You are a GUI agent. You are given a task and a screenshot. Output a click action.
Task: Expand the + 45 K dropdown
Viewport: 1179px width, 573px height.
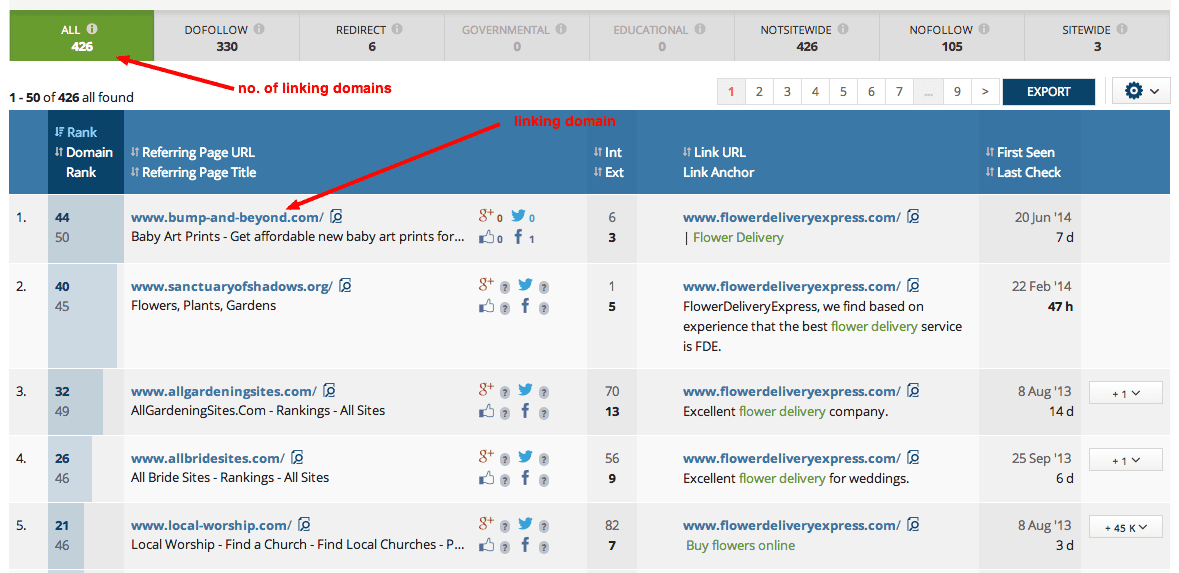(x=1125, y=528)
